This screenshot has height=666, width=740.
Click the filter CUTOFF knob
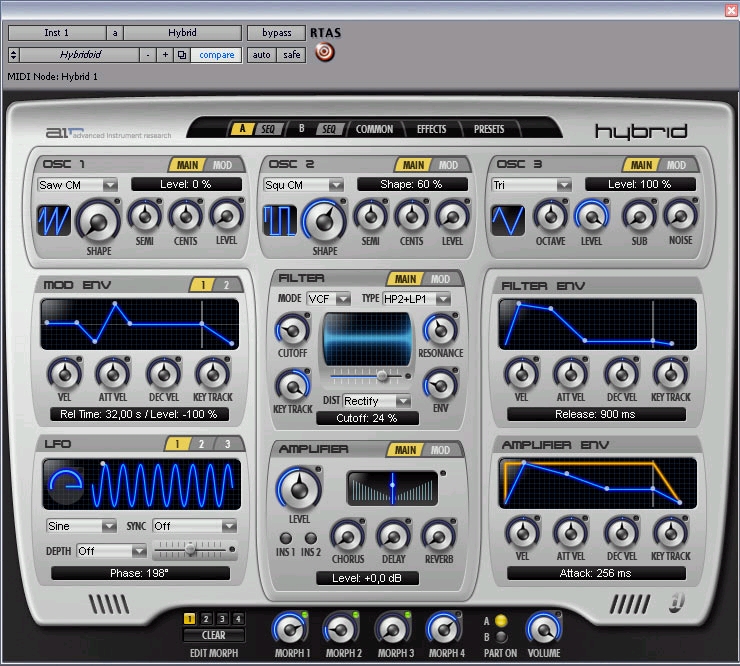(293, 330)
